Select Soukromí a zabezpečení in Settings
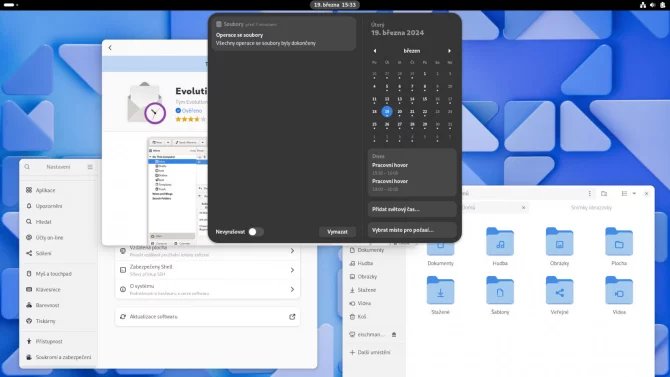 [59, 357]
